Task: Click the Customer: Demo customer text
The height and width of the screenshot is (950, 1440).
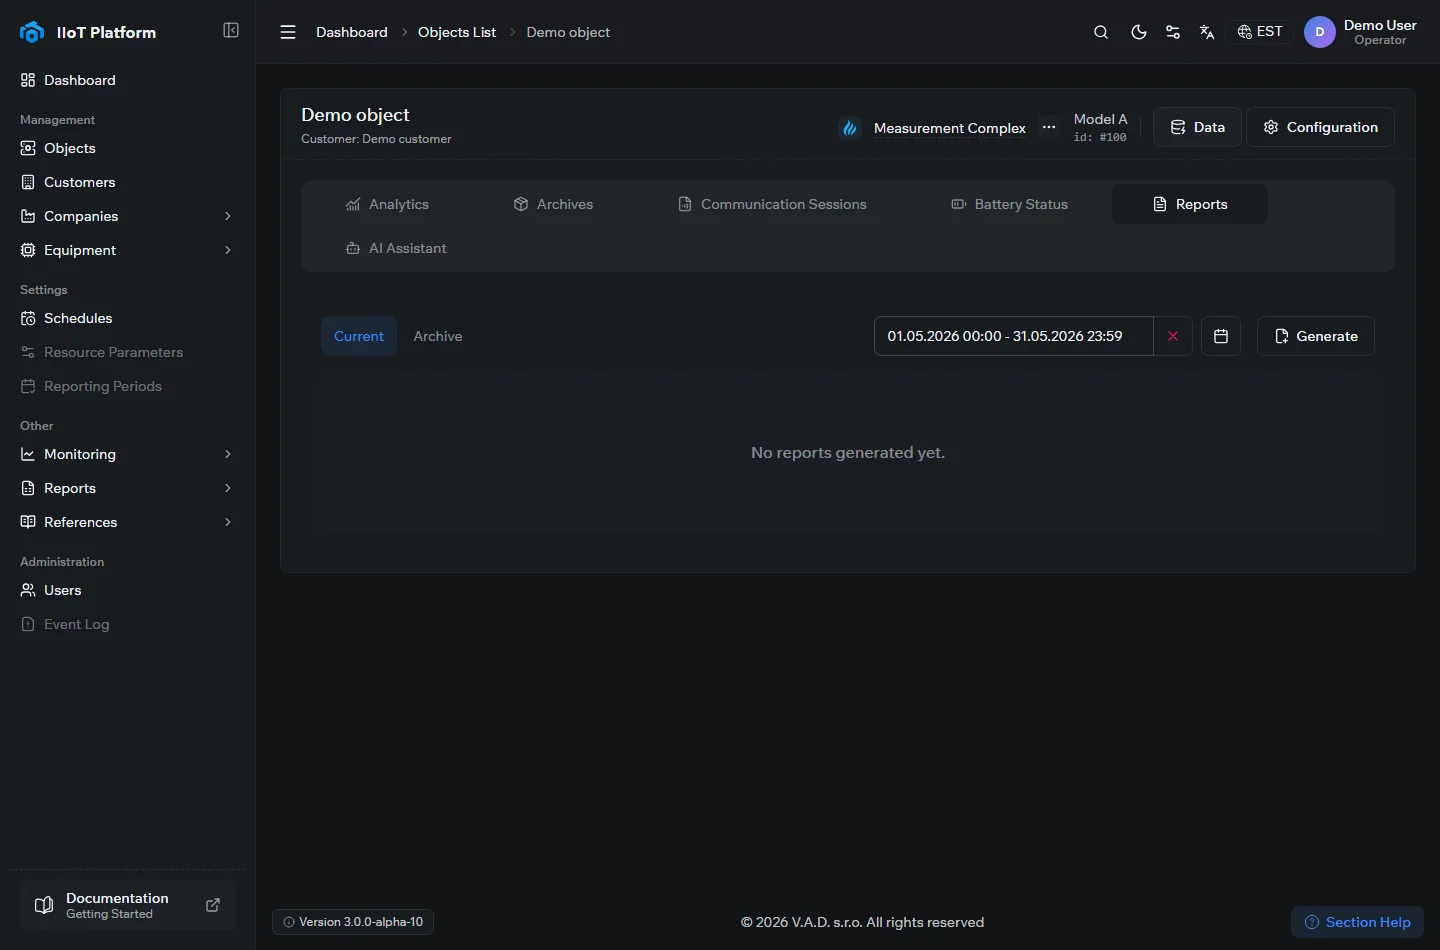Action: [x=376, y=139]
